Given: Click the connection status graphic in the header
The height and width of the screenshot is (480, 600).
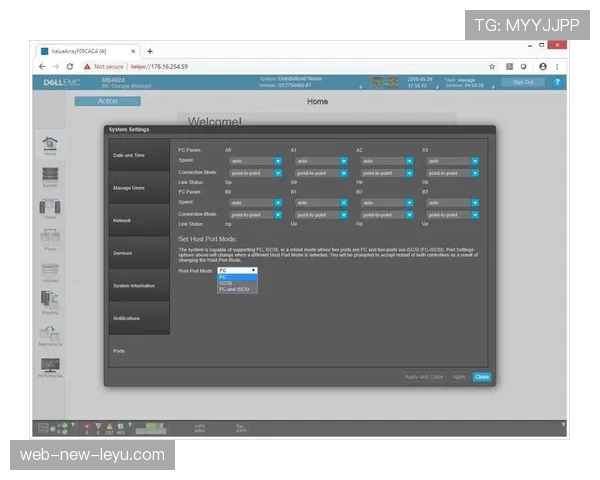Looking at the screenshot, I should point(385,82).
